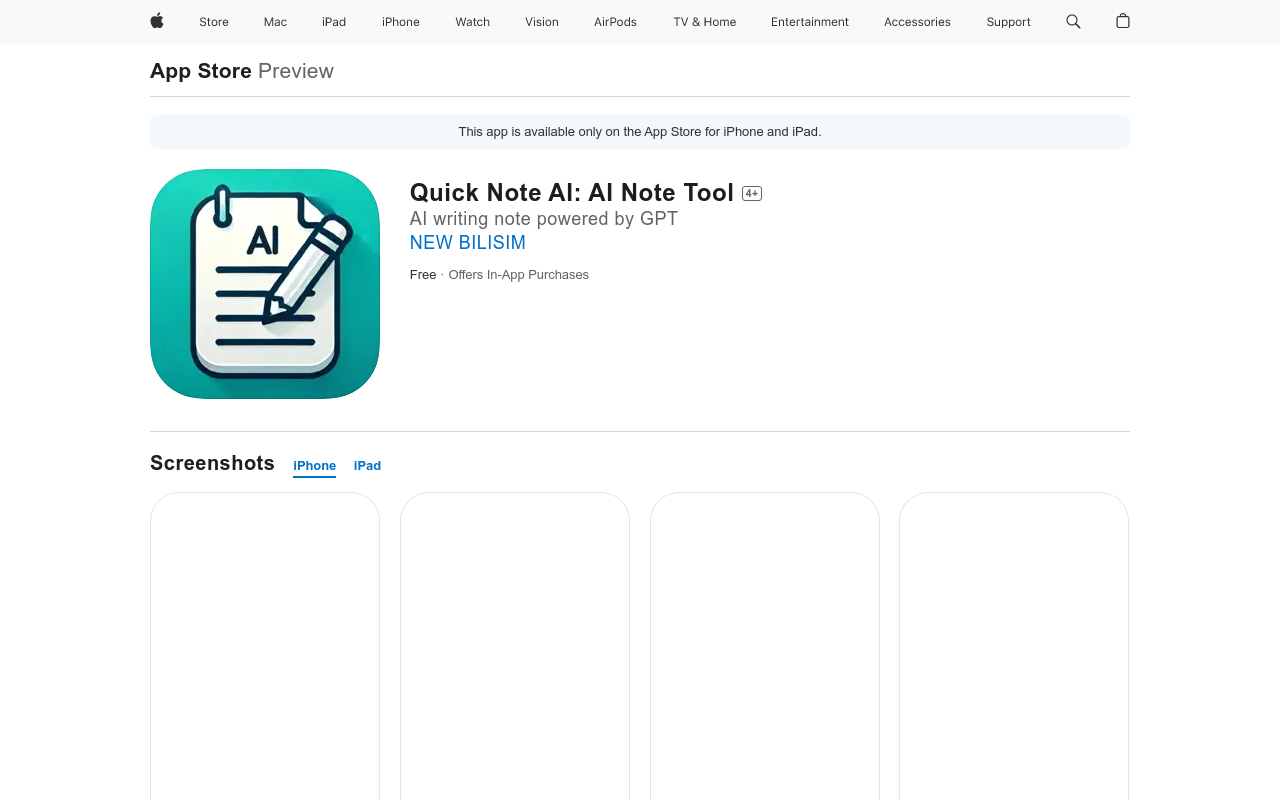Click the 'Offers In-App Purchases' text
The height and width of the screenshot is (800, 1280).
(x=518, y=275)
